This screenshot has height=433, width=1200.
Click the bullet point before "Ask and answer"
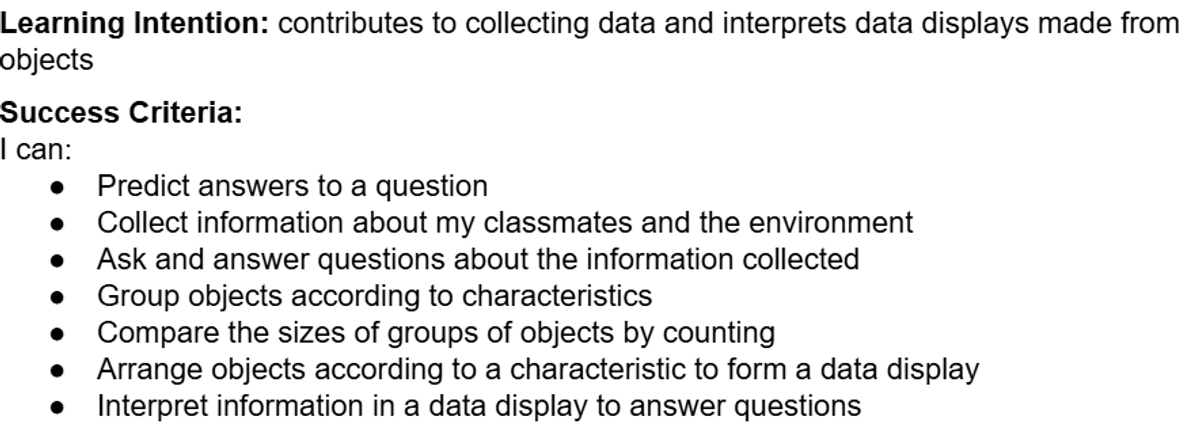point(60,261)
